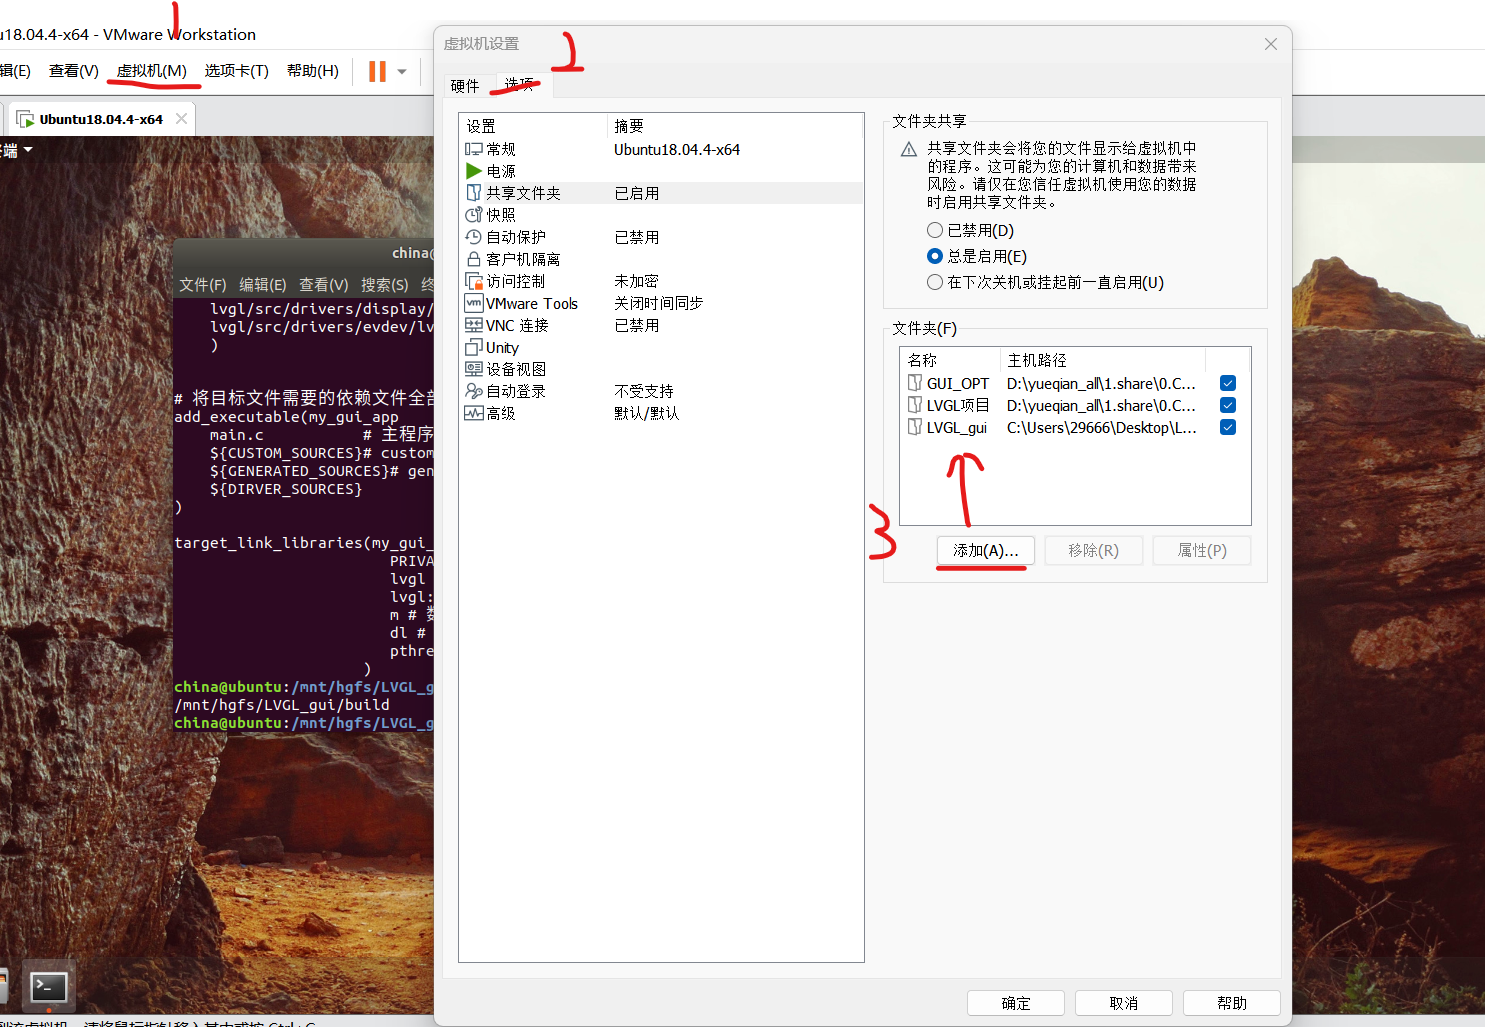Select the 客户机隔离 lock icon

click(474, 259)
